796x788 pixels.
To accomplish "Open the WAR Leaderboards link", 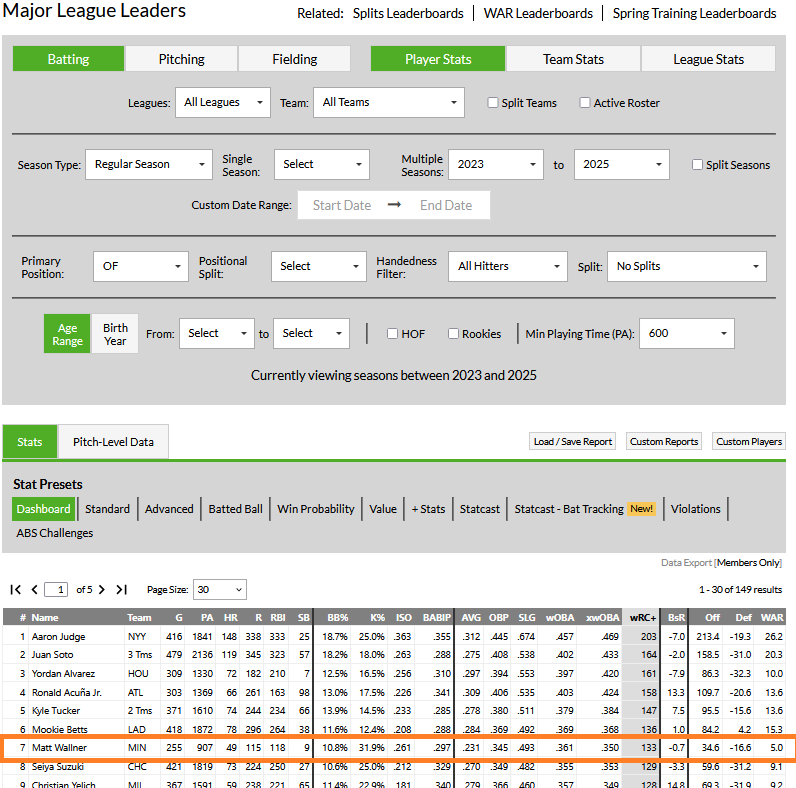I will [535, 14].
